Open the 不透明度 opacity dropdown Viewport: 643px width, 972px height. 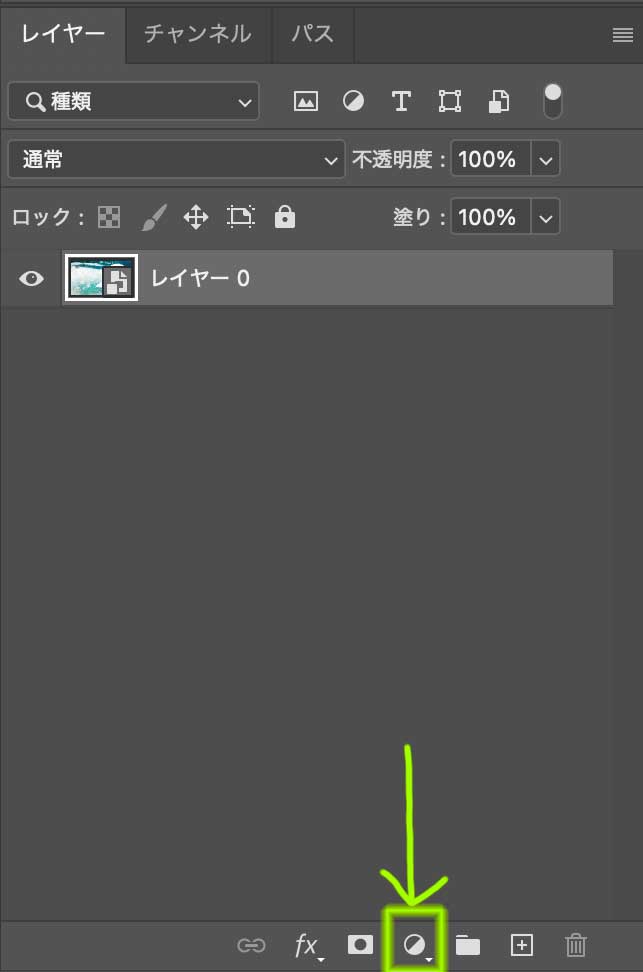click(x=545, y=158)
